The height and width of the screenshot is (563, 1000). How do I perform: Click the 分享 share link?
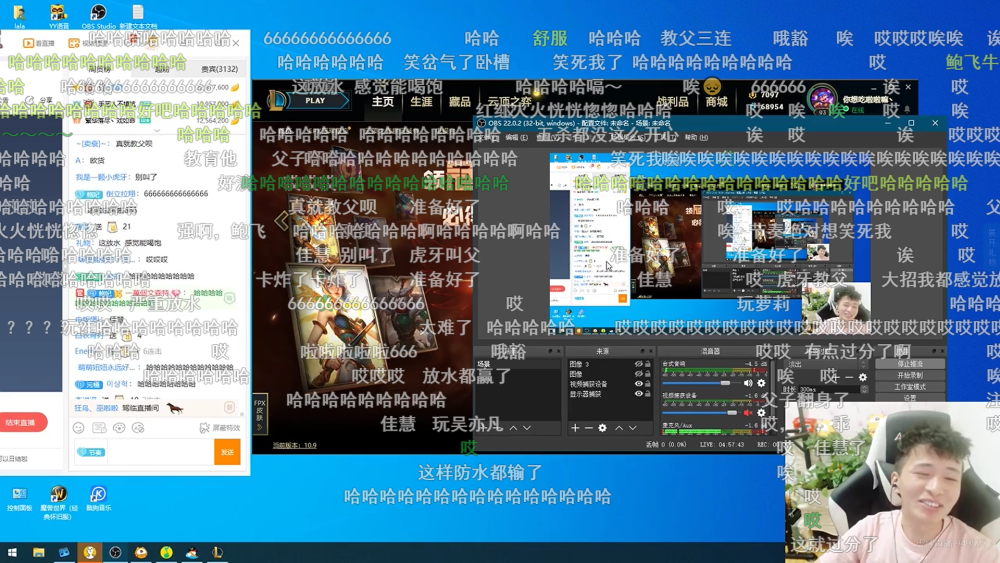(41, 100)
